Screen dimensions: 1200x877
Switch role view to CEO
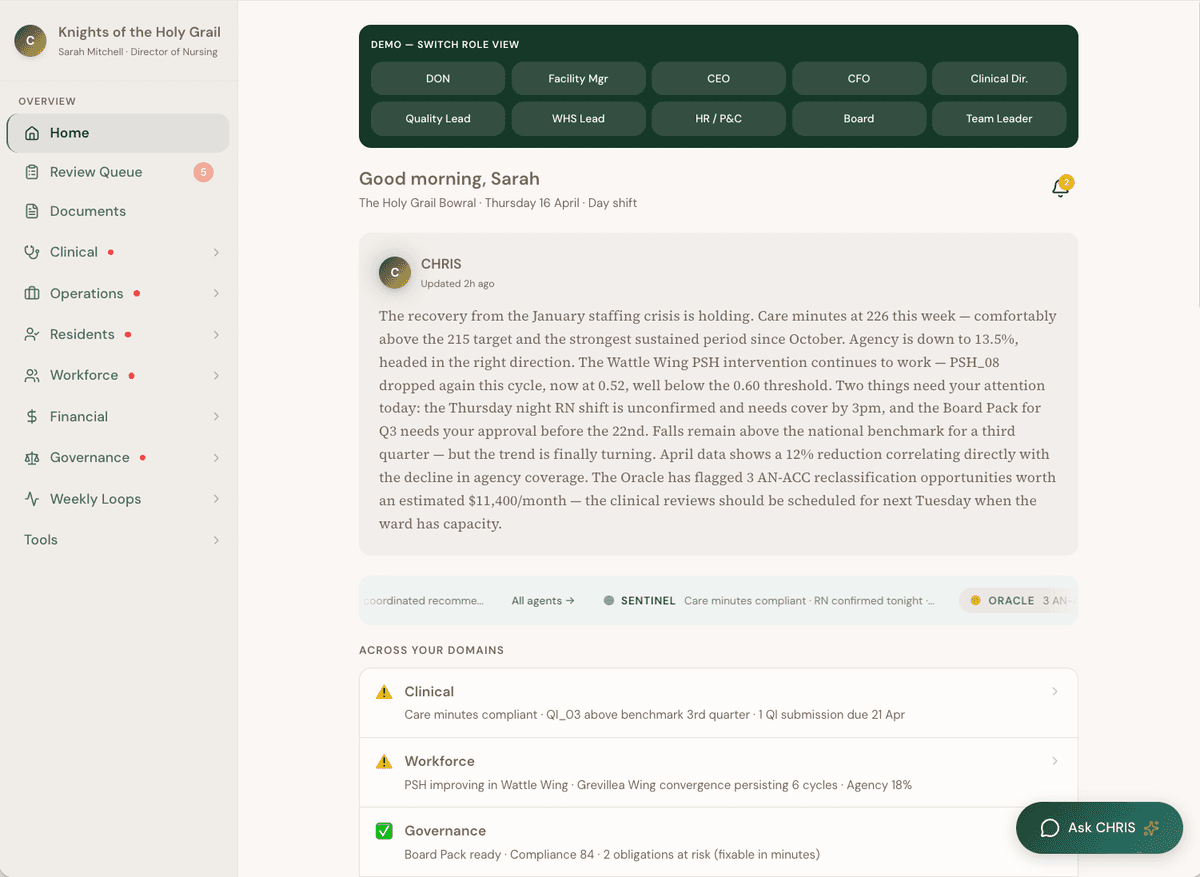(718, 78)
